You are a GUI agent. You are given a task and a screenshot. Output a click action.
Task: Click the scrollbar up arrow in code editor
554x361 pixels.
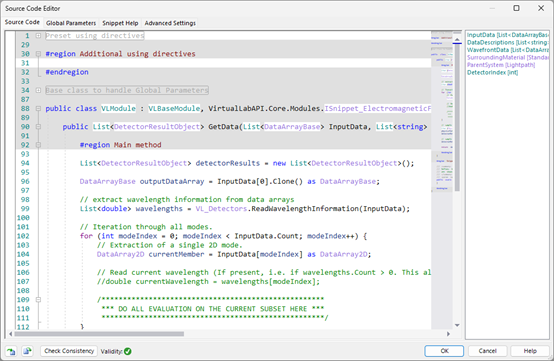[x=457, y=39]
